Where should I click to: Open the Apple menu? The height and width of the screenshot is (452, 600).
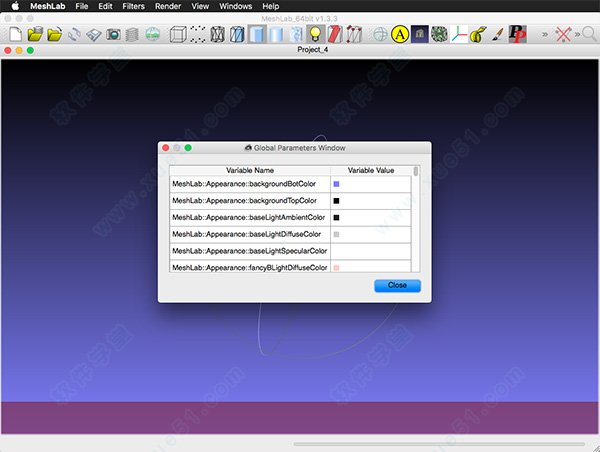click(15, 6)
